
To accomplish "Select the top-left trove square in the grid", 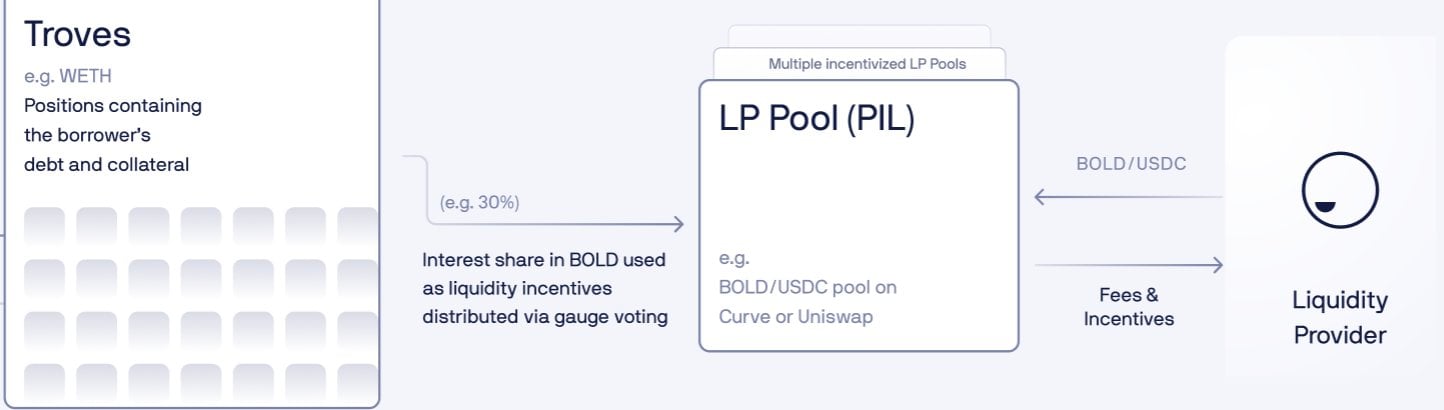I will [45, 225].
